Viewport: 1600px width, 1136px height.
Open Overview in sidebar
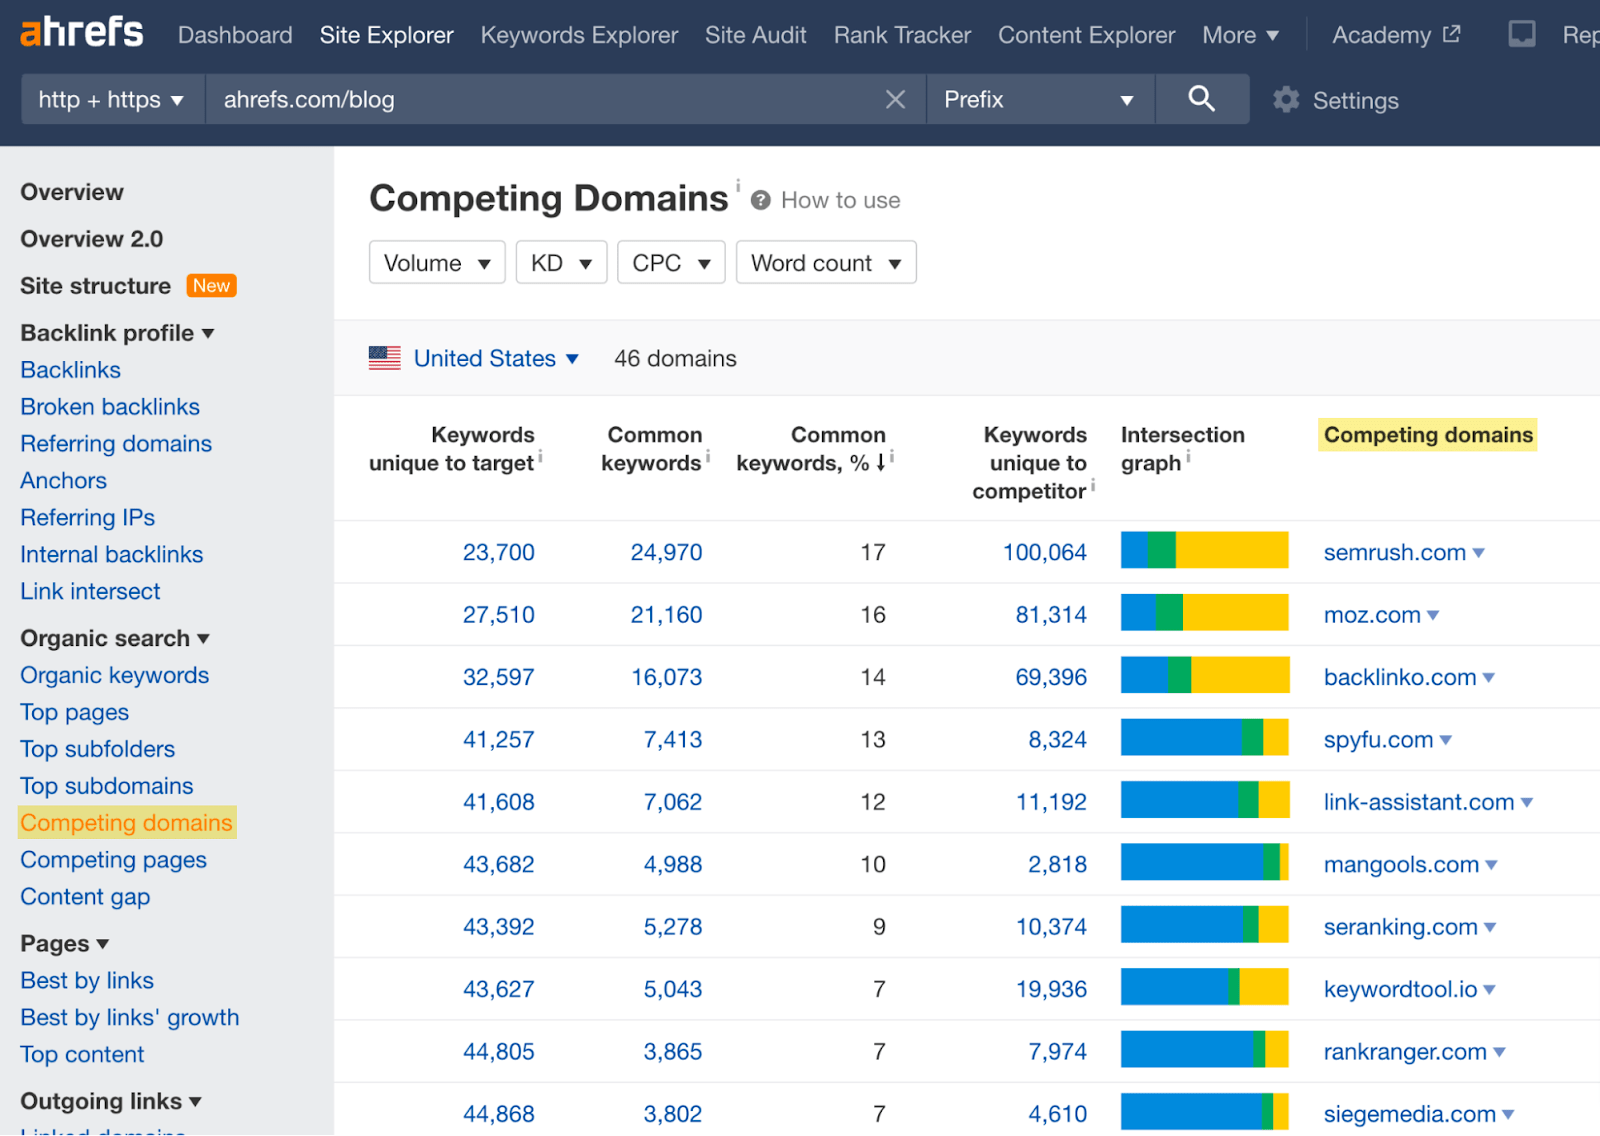(72, 192)
